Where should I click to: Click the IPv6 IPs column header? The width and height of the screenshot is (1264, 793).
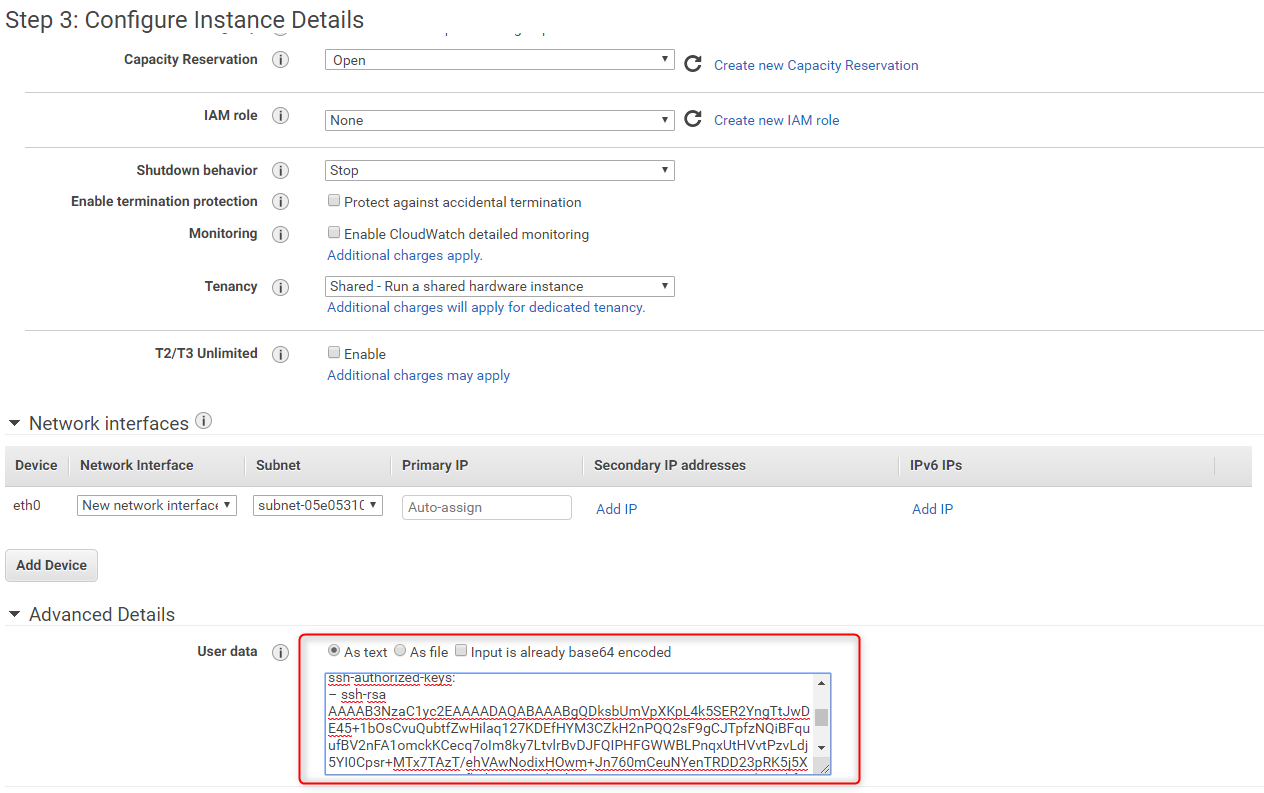tap(936, 465)
